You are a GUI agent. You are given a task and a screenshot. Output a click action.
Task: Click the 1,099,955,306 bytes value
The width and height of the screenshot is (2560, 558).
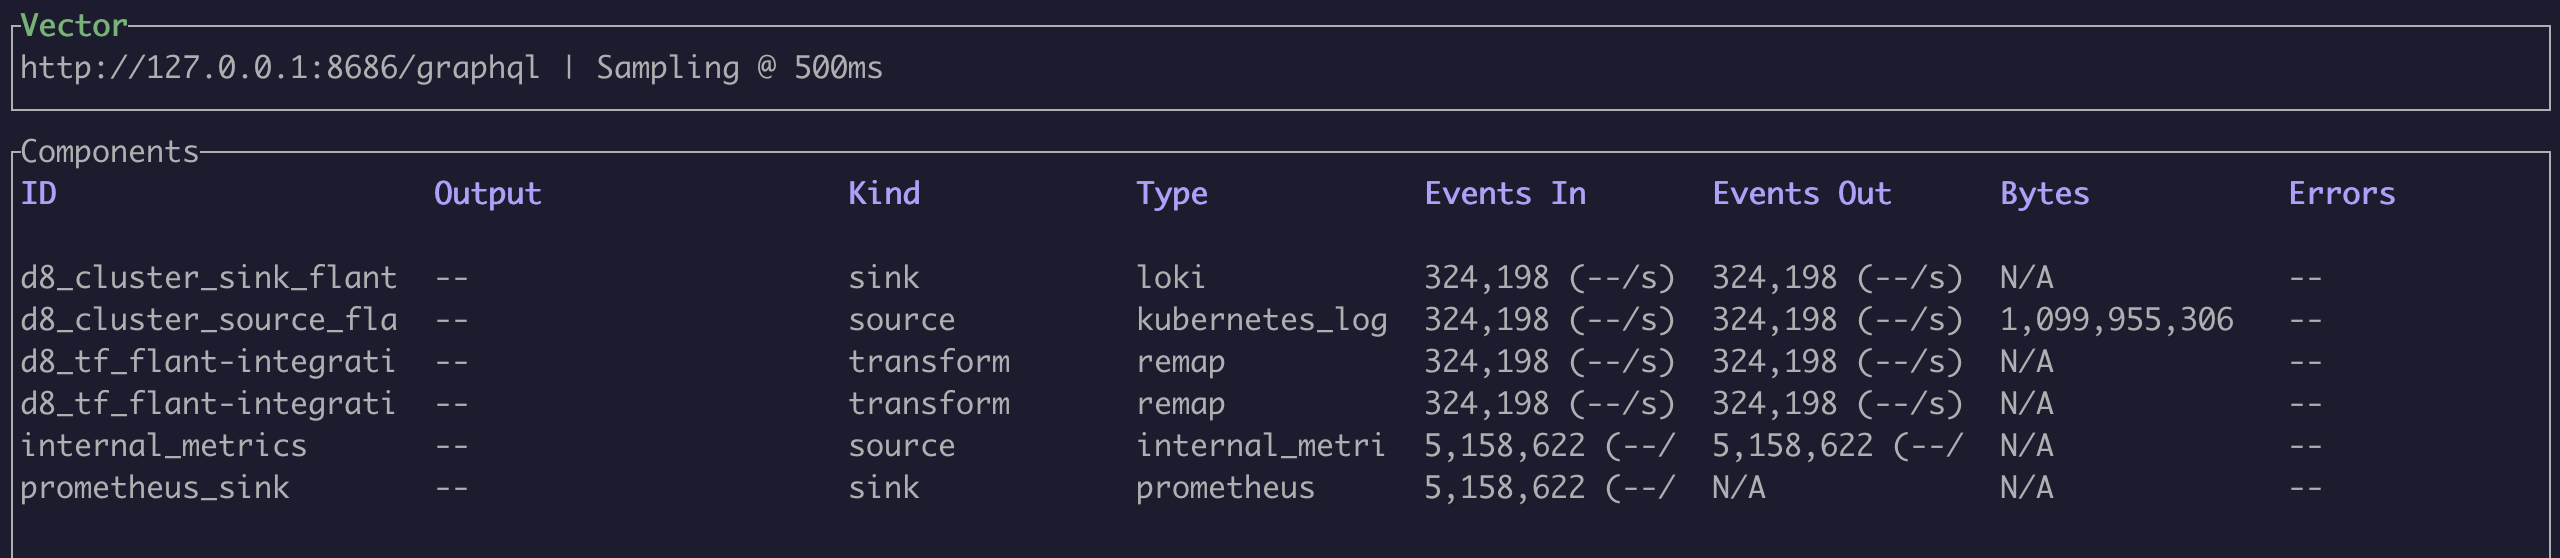pyautogui.click(x=2116, y=319)
